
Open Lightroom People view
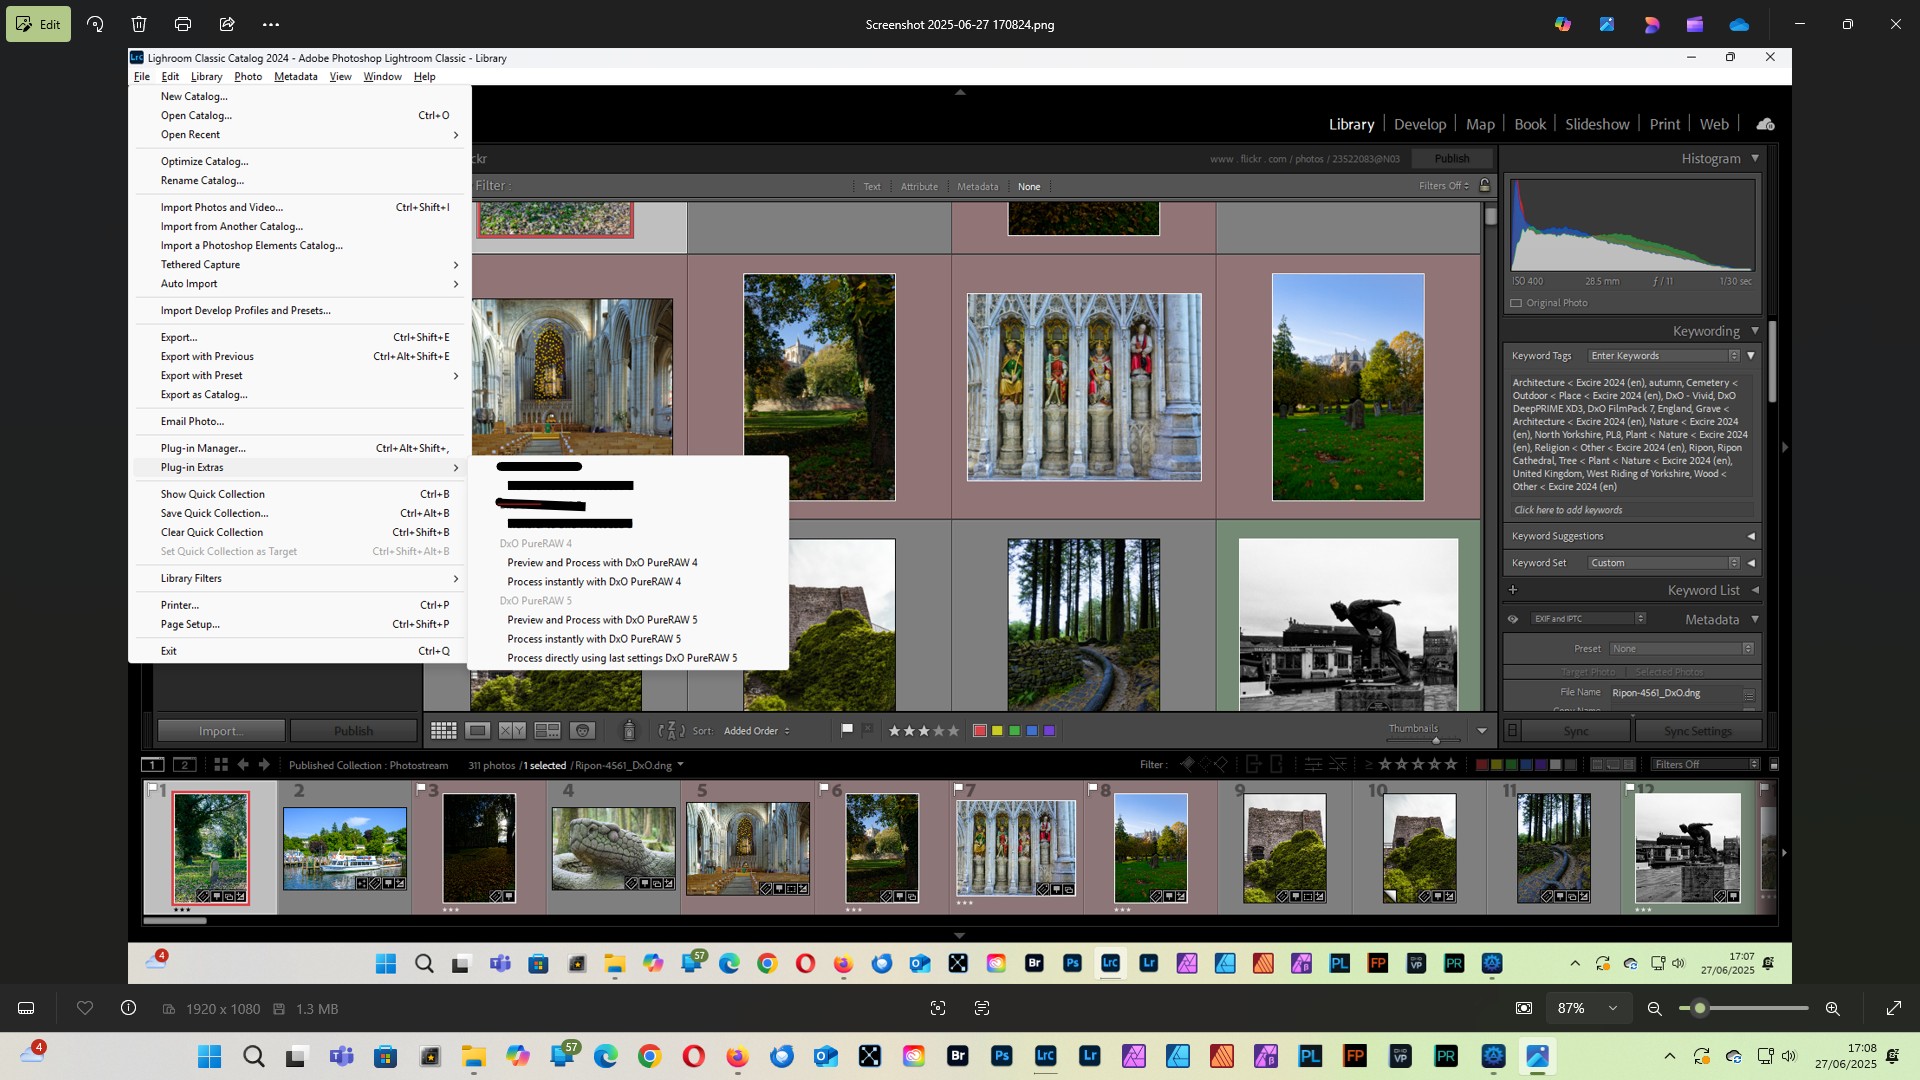tap(582, 731)
